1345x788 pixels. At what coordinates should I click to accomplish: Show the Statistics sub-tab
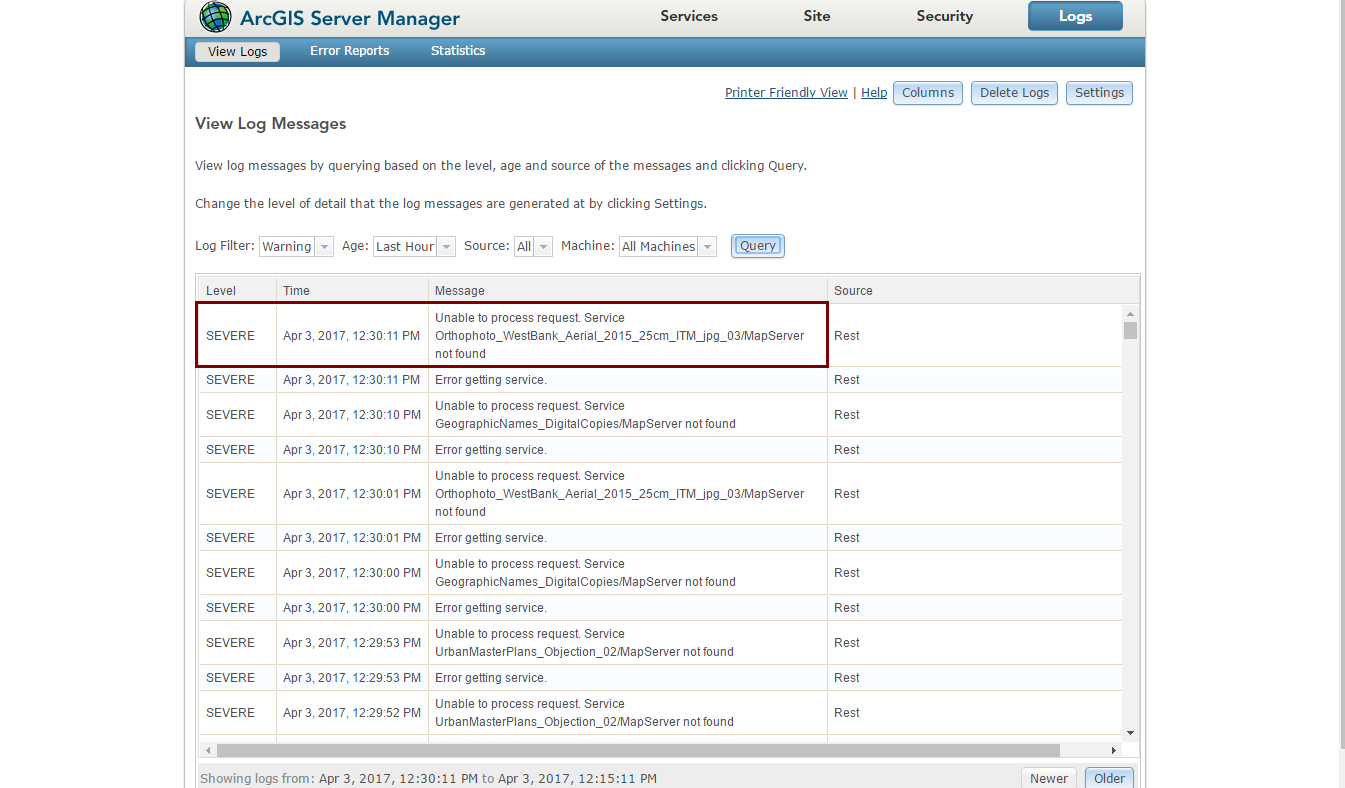point(458,51)
